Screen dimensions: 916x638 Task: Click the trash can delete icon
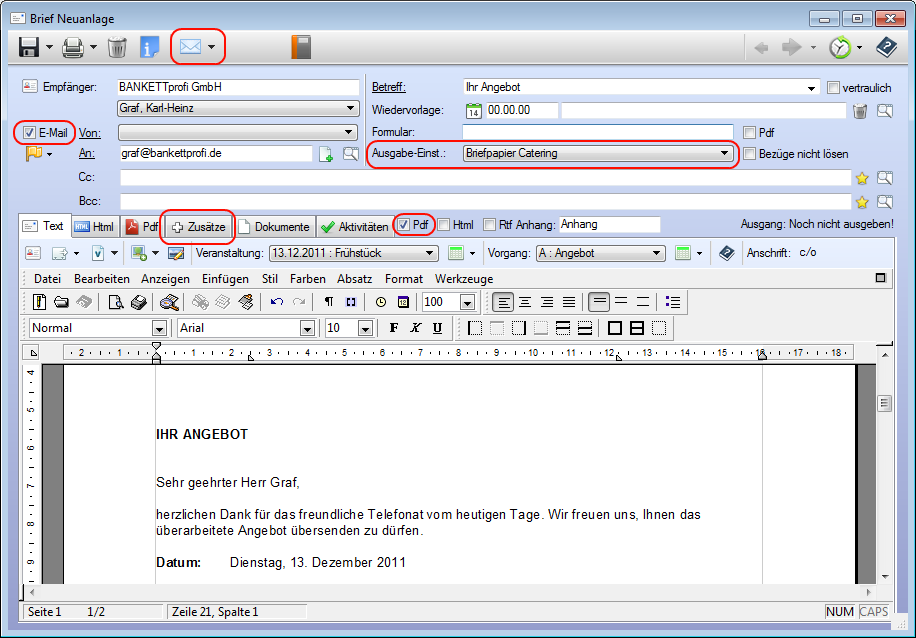pos(117,47)
